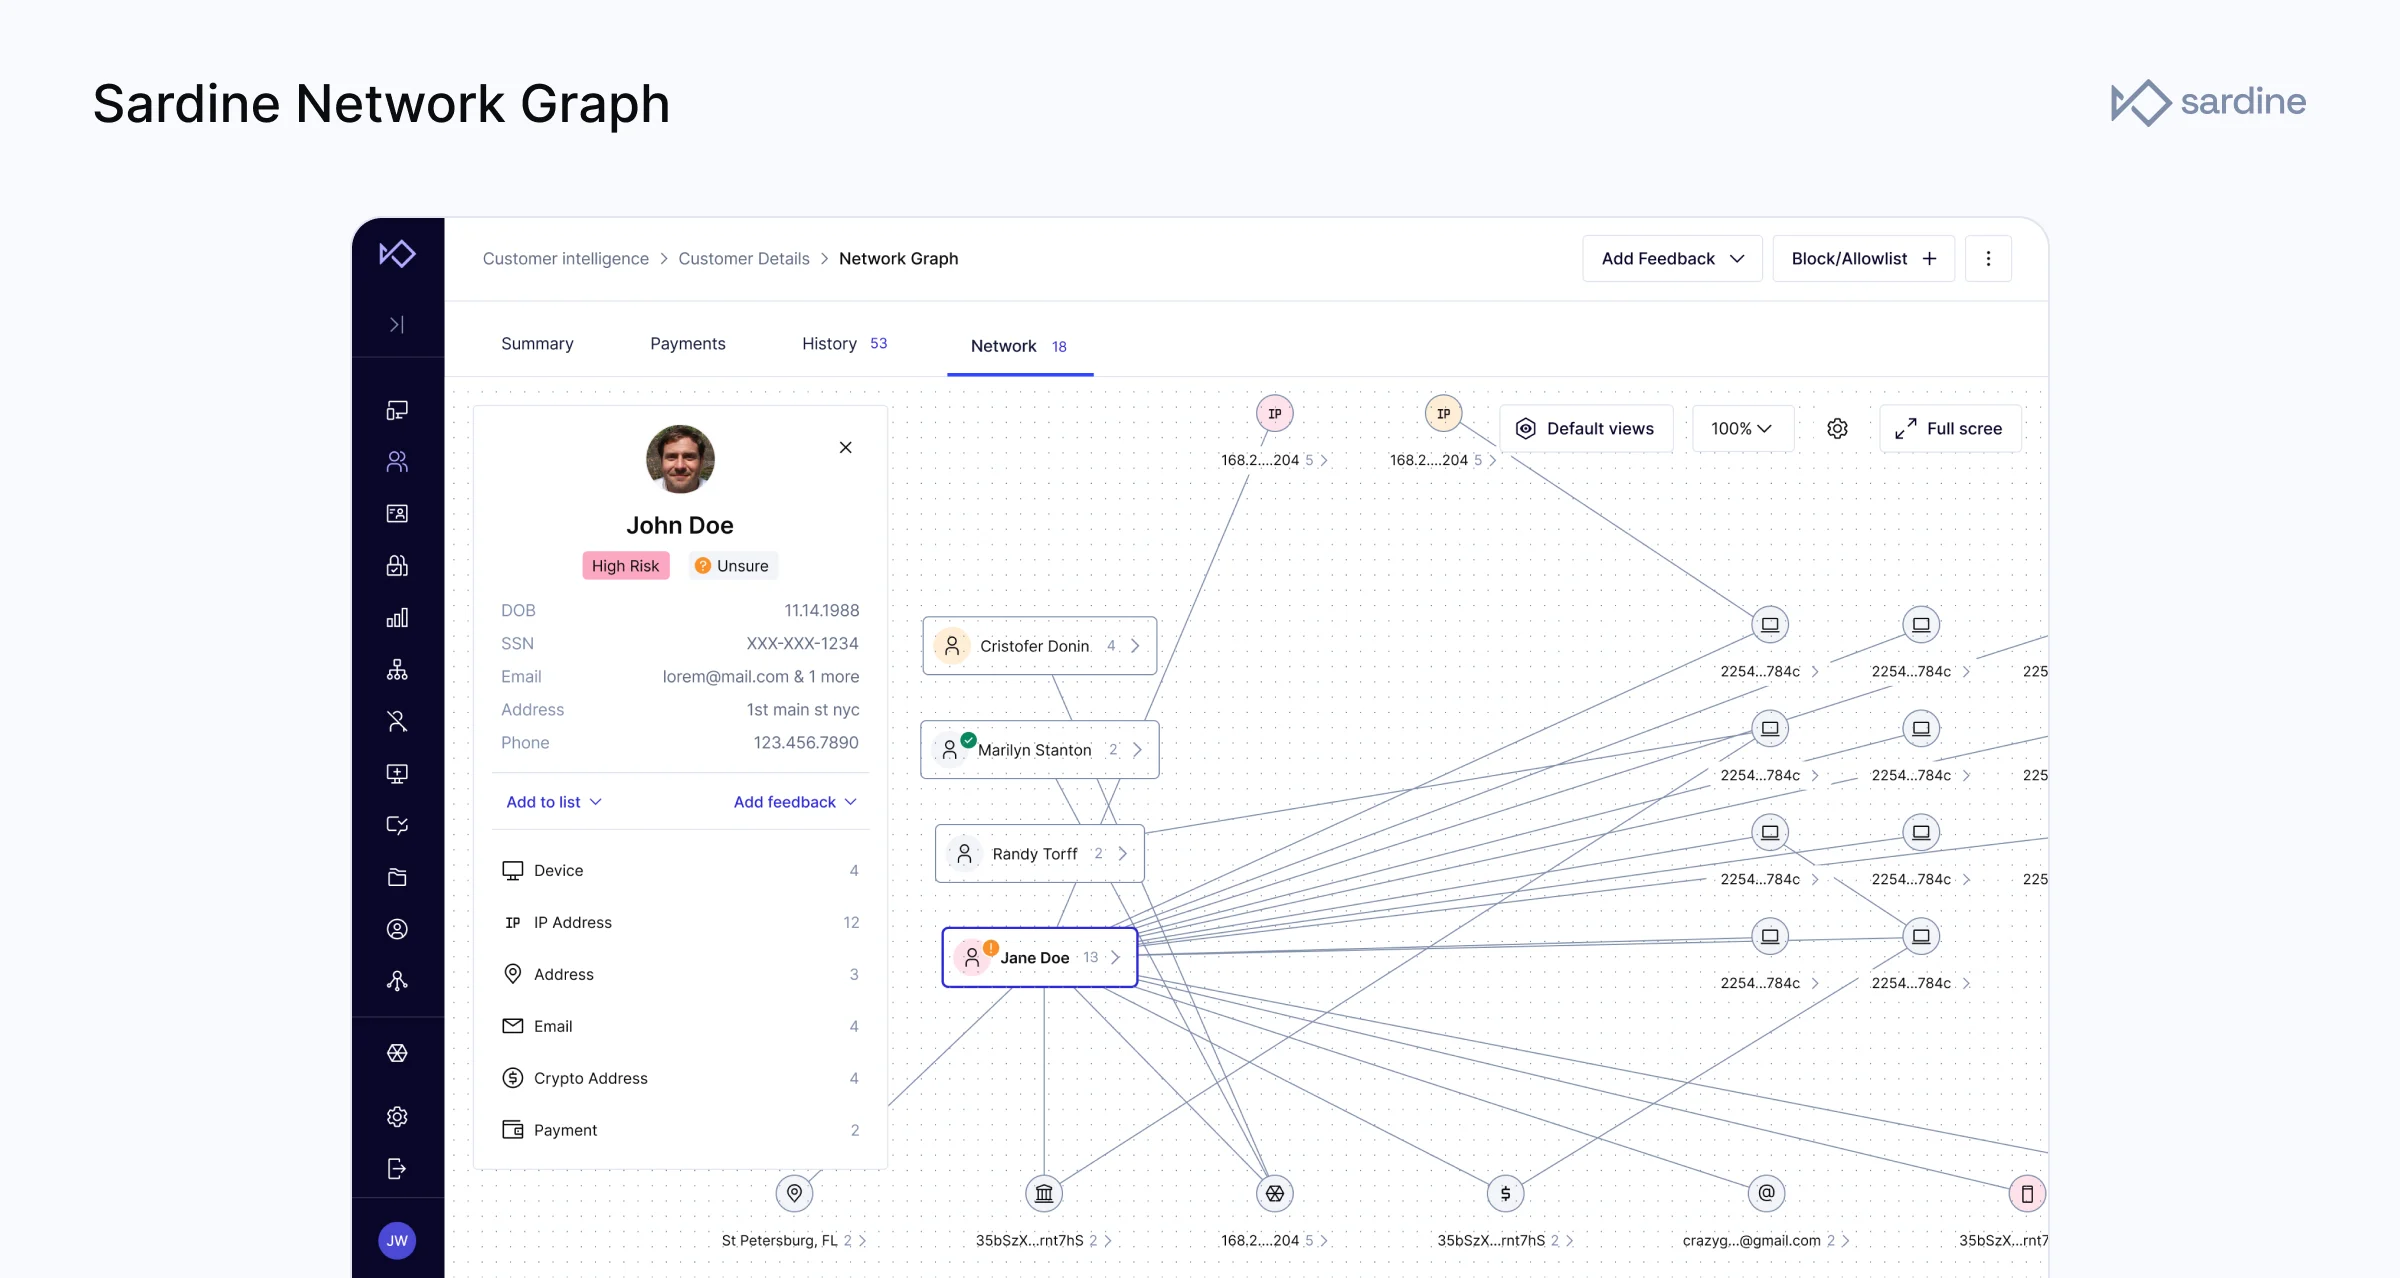2400x1278 pixels.
Task: Open the bar chart analytics icon
Action: (397, 617)
